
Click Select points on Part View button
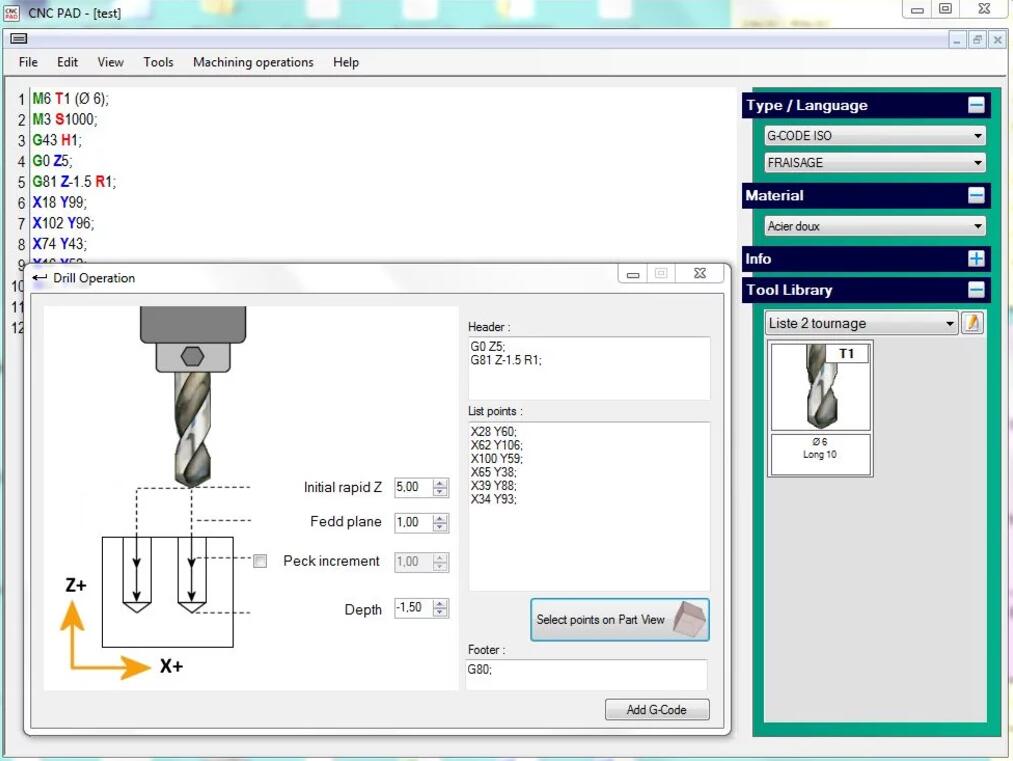pyautogui.click(x=620, y=620)
